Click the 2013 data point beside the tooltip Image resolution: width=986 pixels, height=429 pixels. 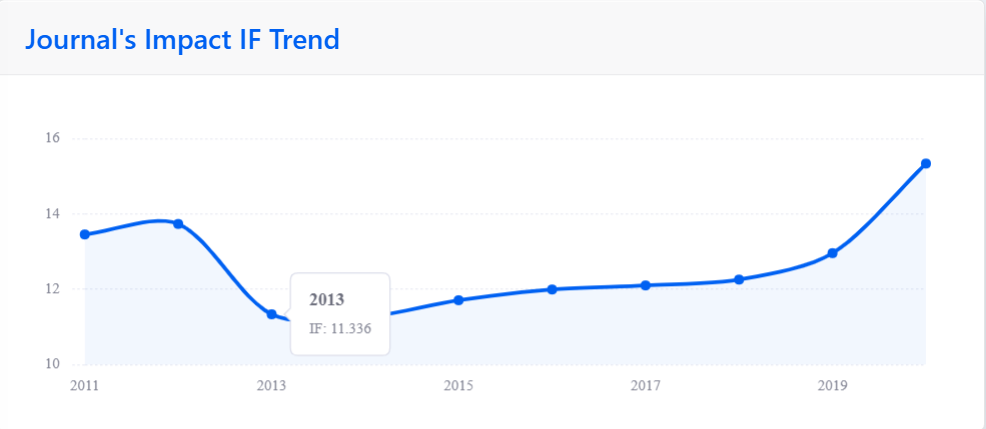(x=271, y=314)
